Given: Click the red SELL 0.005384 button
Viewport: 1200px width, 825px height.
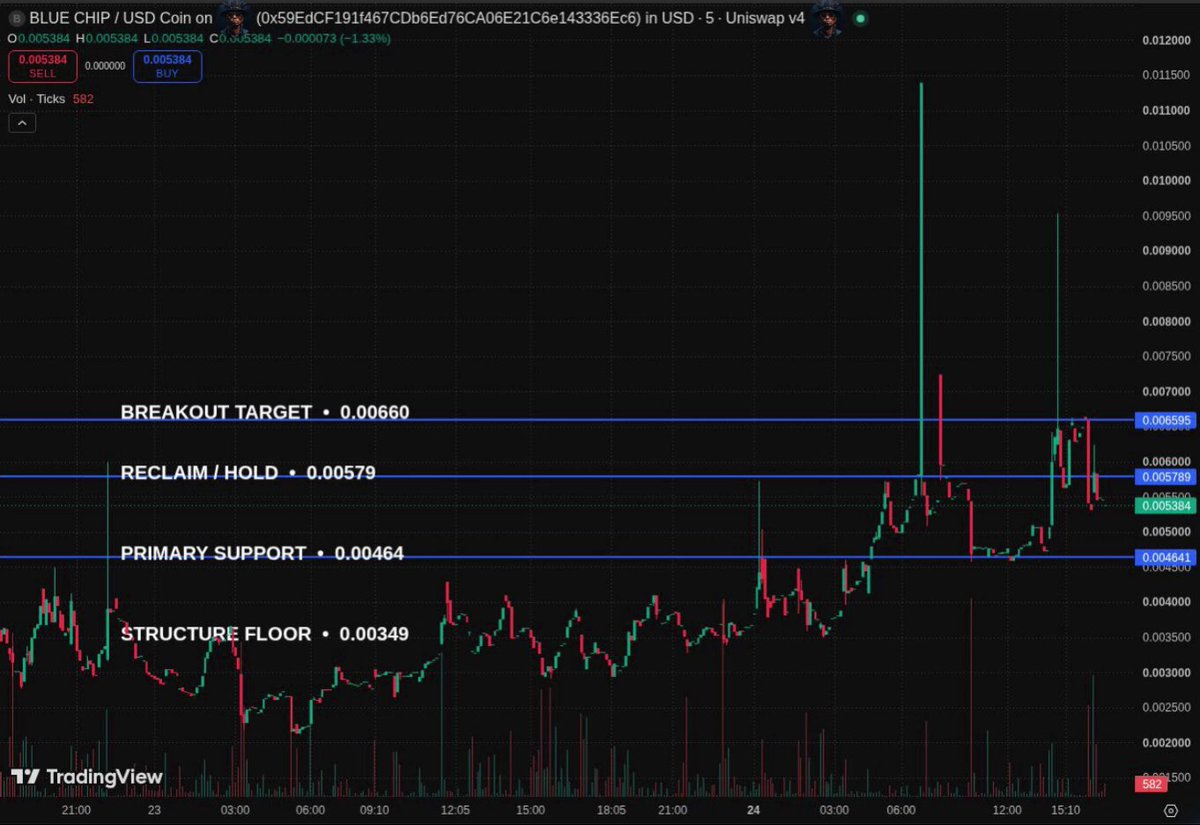Looking at the screenshot, I should click(x=42, y=66).
